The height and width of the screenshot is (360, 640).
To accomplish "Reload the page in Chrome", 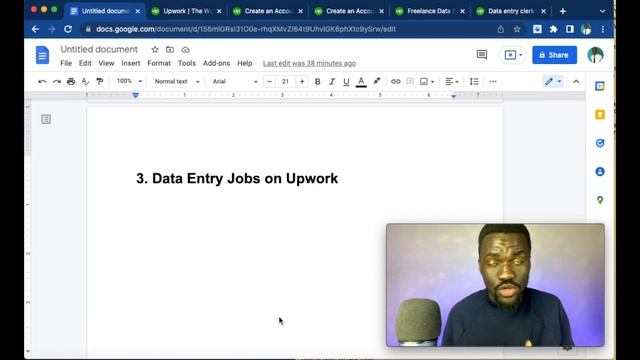I will [x=68, y=29].
